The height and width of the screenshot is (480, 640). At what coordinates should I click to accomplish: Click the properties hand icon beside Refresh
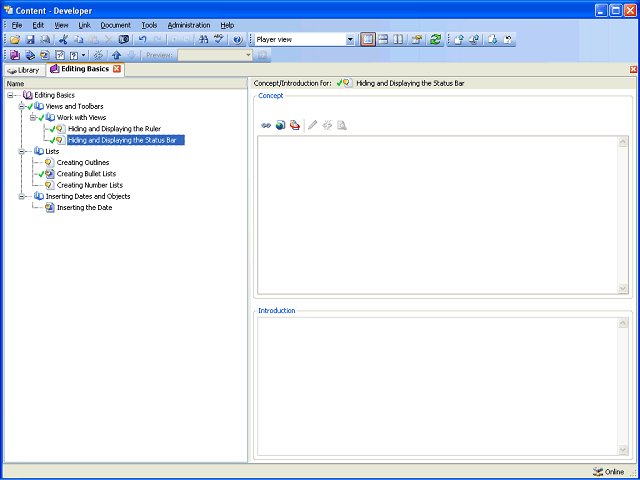(x=417, y=40)
